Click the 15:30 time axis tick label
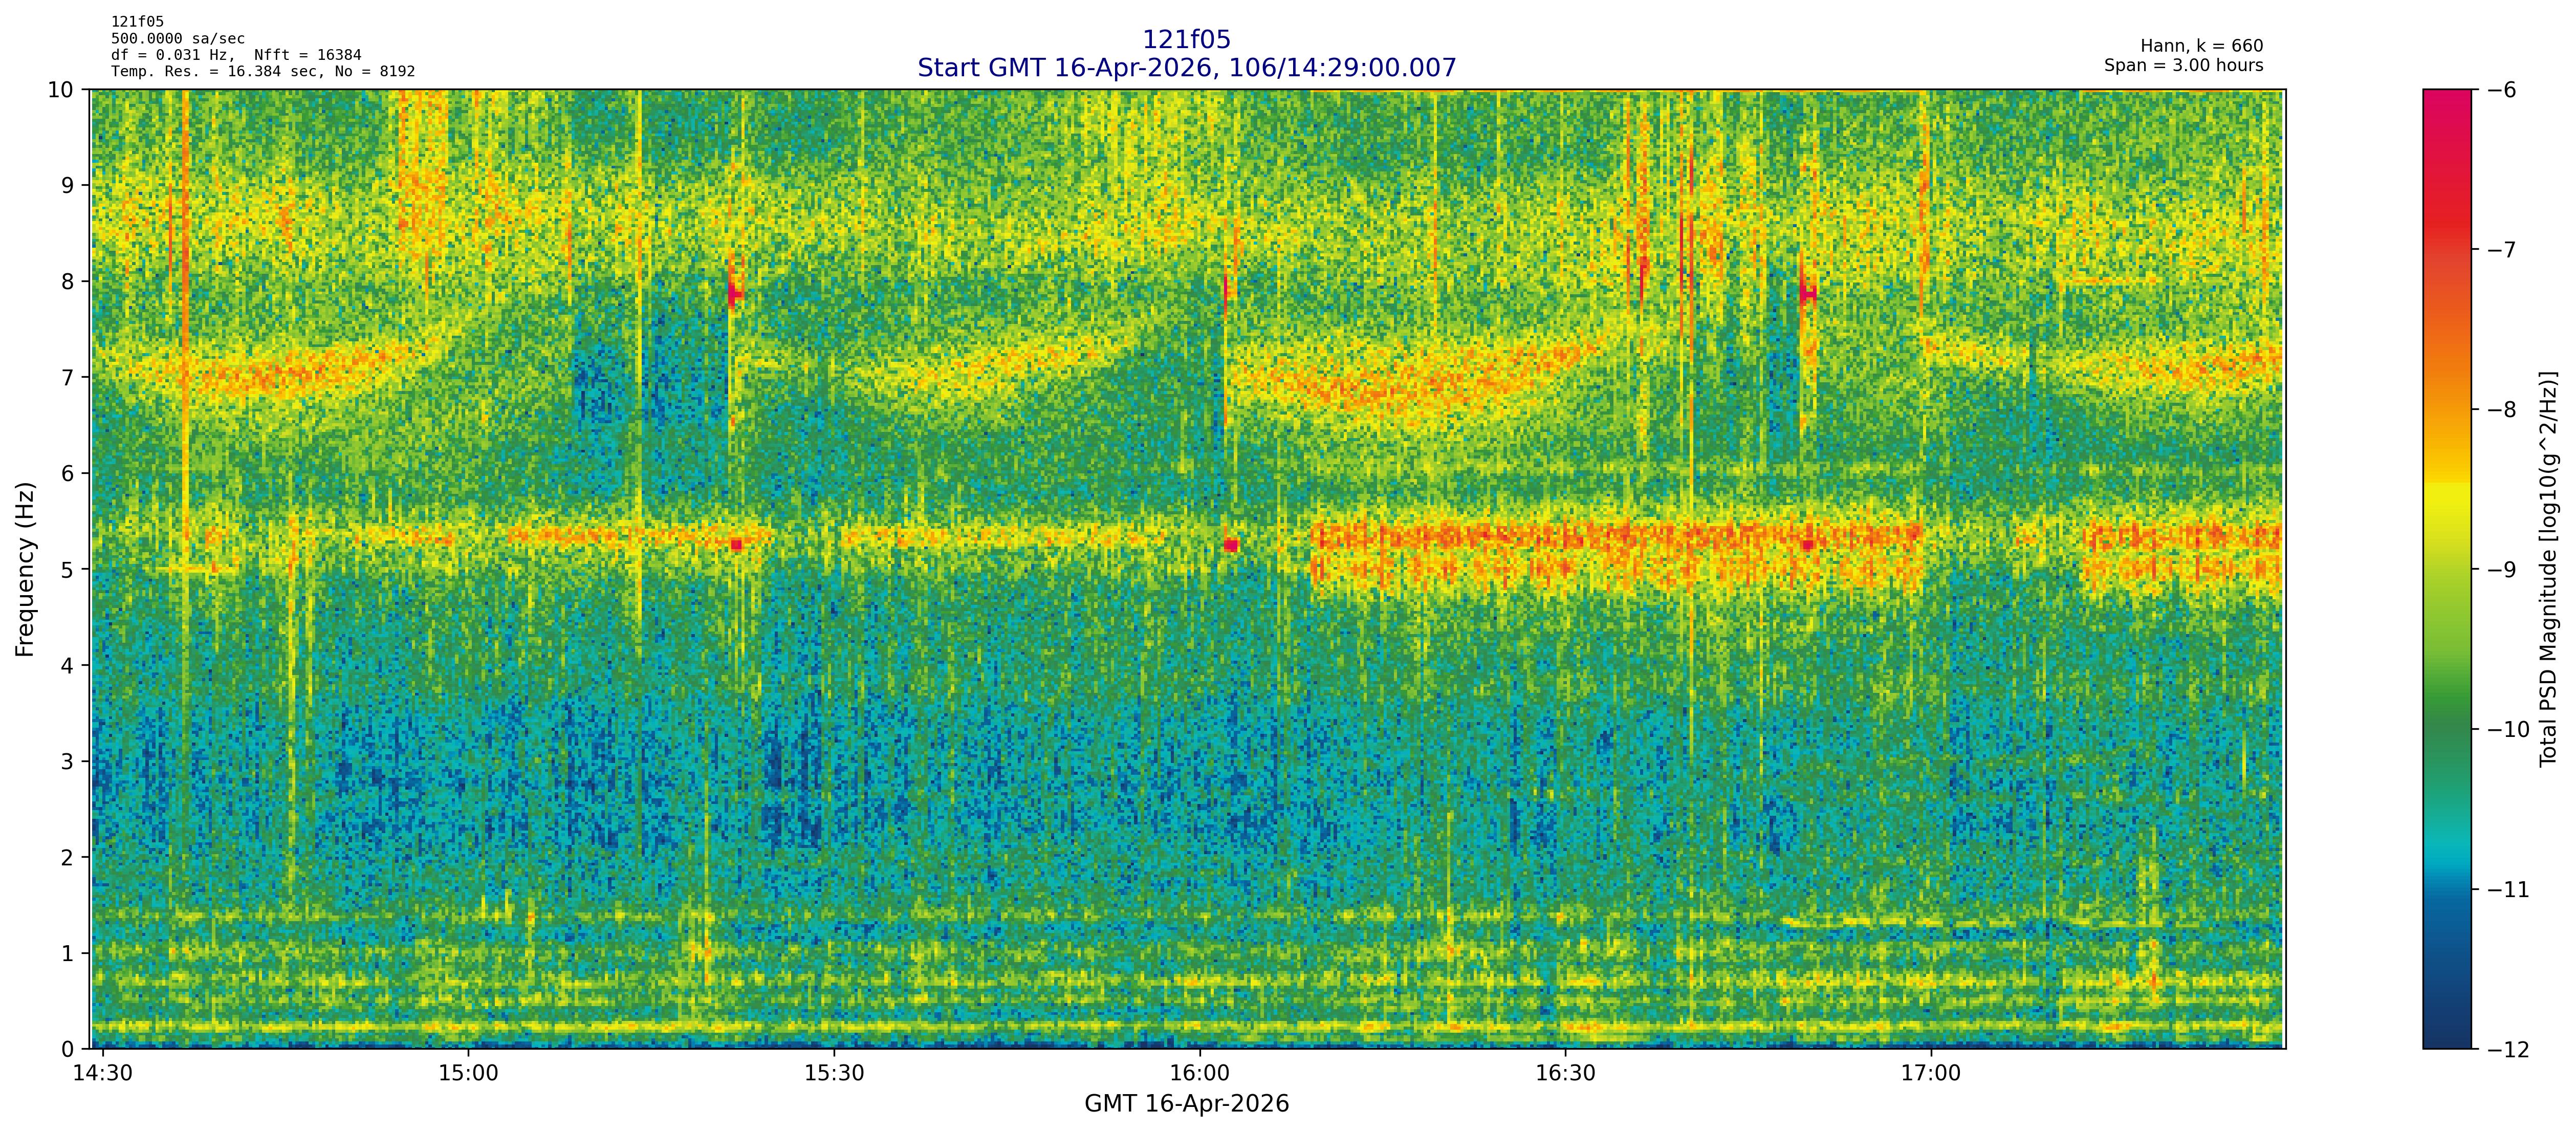Viewport: 2576px width, 1132px height. point(834,1073)
